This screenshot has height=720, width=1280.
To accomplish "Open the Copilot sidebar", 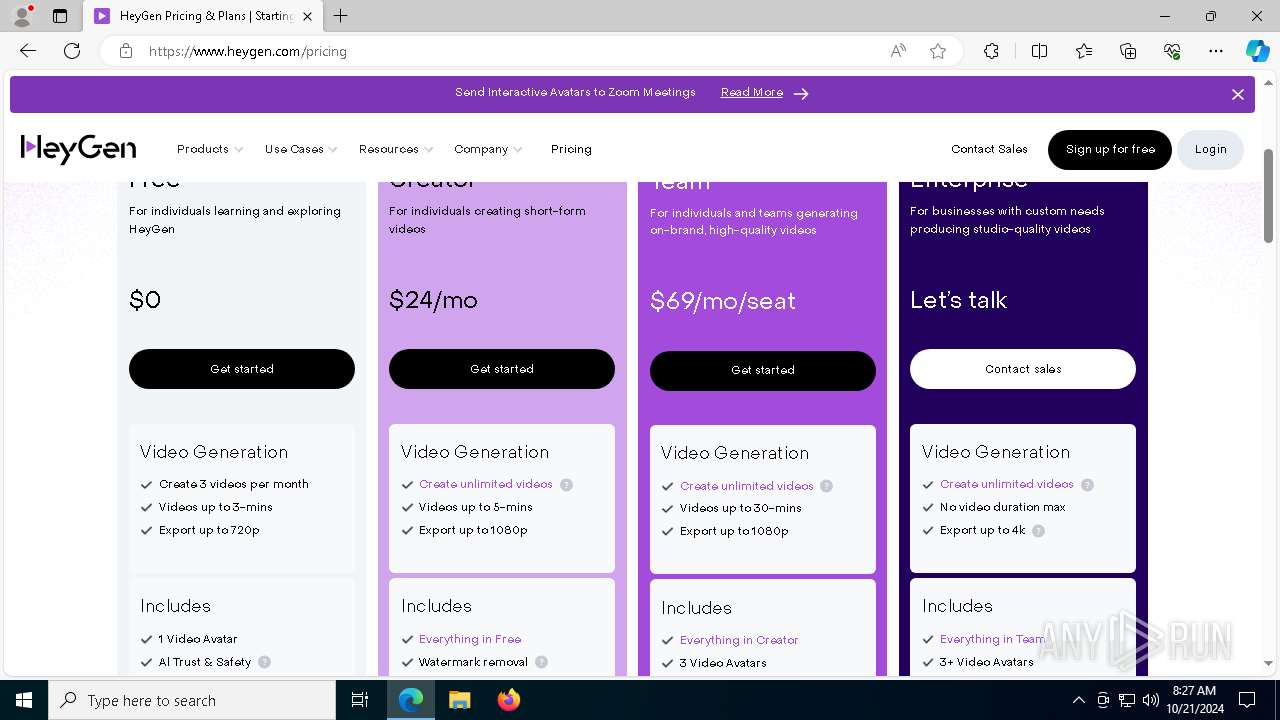I will pos(1257,51).
